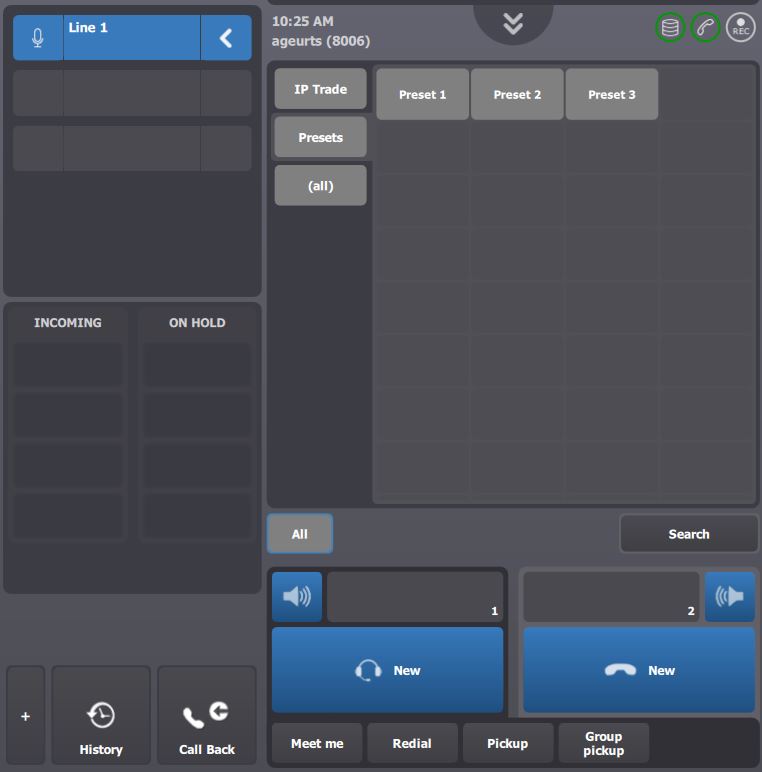The width and height of the screenshot is (762, 772).
Task: Open the Search button
Action: 689,534
